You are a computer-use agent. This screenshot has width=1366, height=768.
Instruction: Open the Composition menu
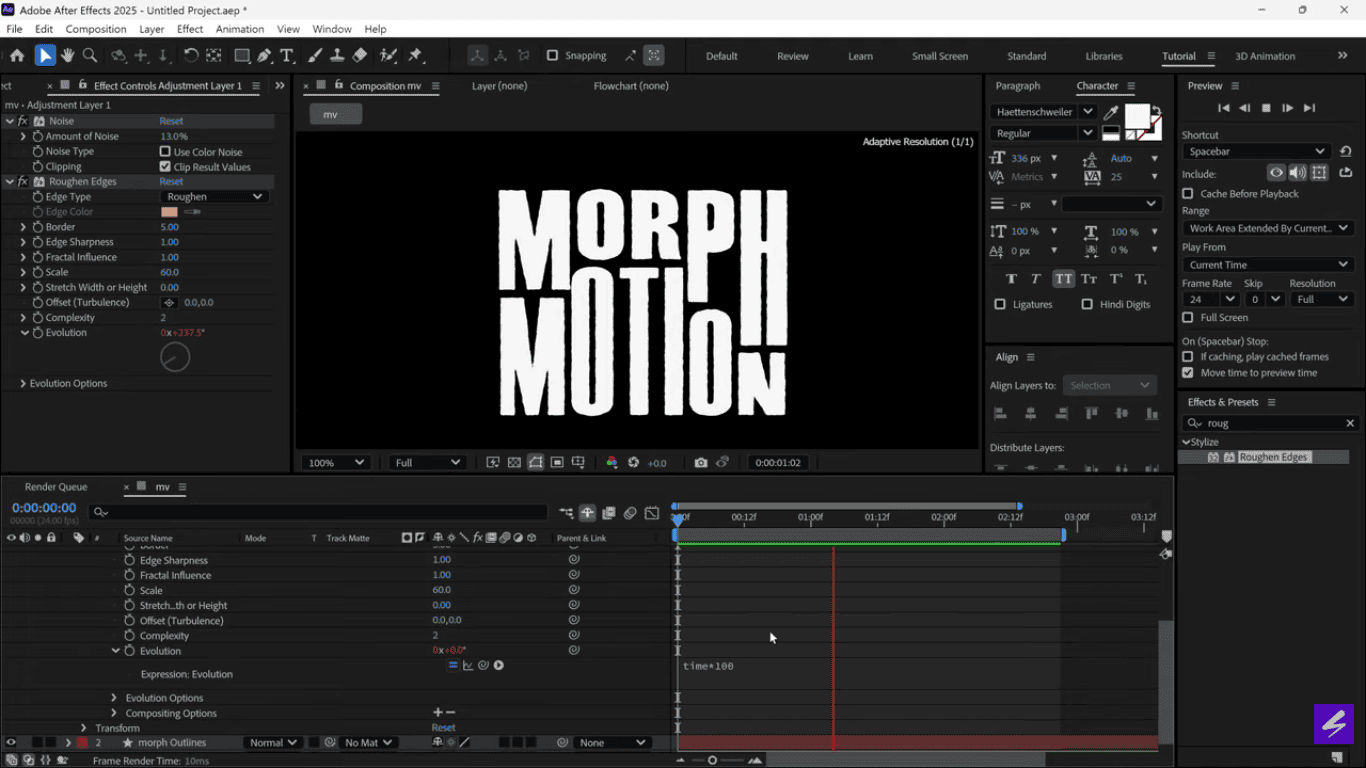pyautogui.click(x=96, y=29)
